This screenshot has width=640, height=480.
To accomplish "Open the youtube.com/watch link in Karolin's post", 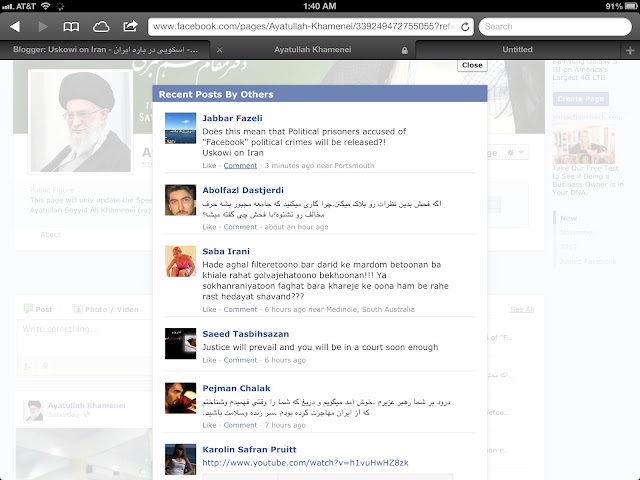I will (305, 463).
